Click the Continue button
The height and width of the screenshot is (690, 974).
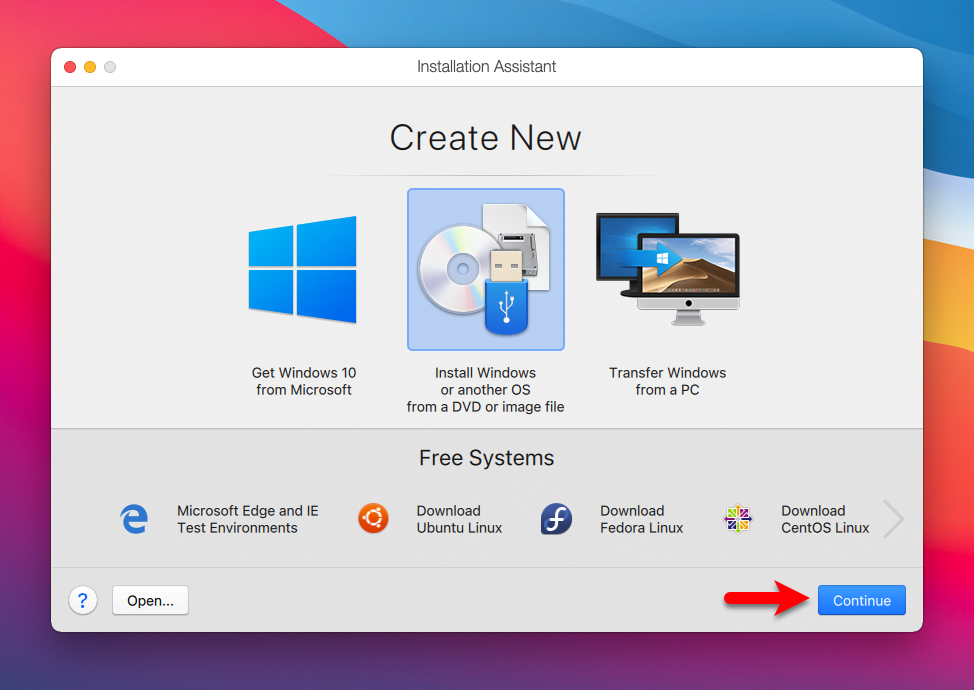click(x=862, y=601)
